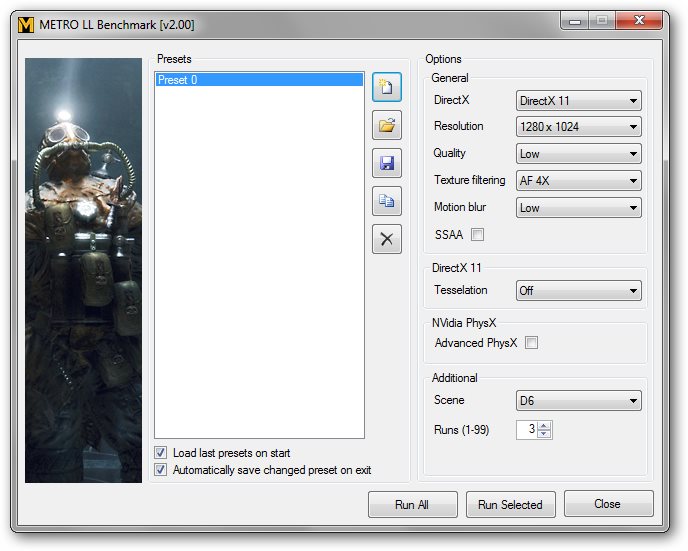The image size is (688, 551).
Task: Close the window using title bar X
Action: (639, 20)
